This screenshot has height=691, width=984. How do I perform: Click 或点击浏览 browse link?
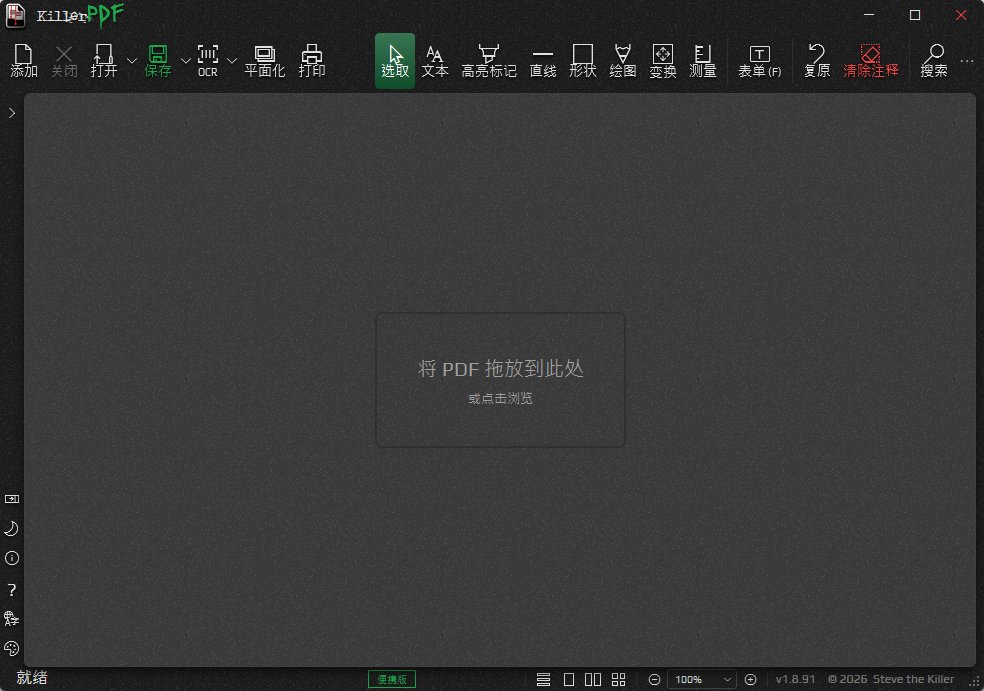500,399
